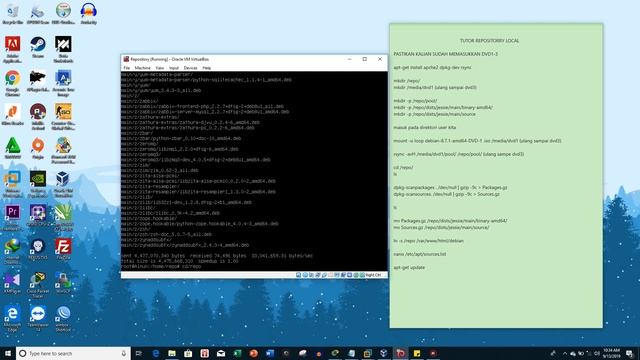This screenshot has height=360, width=640.
Task: Click the Task View taskbar button
Action: point(139,353)
